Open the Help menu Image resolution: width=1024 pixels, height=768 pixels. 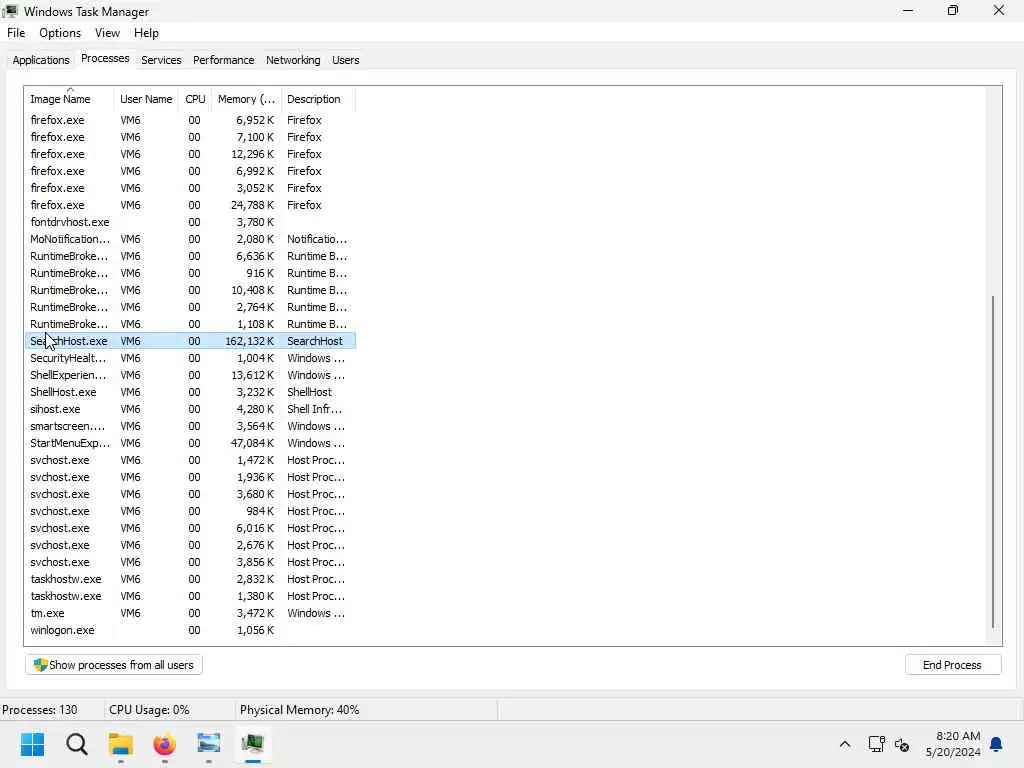pyautogui.click(x=146, y=33)
